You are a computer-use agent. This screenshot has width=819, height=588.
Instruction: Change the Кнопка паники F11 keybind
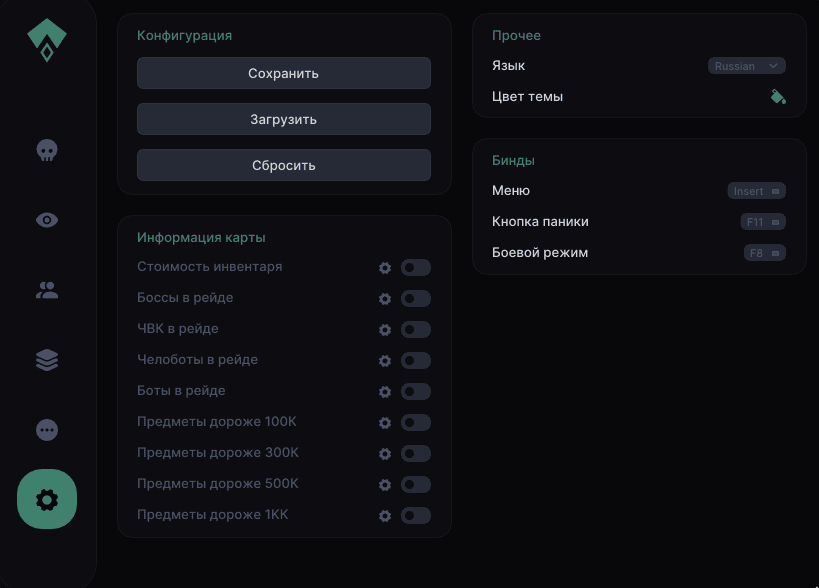(x=763, y=222)
